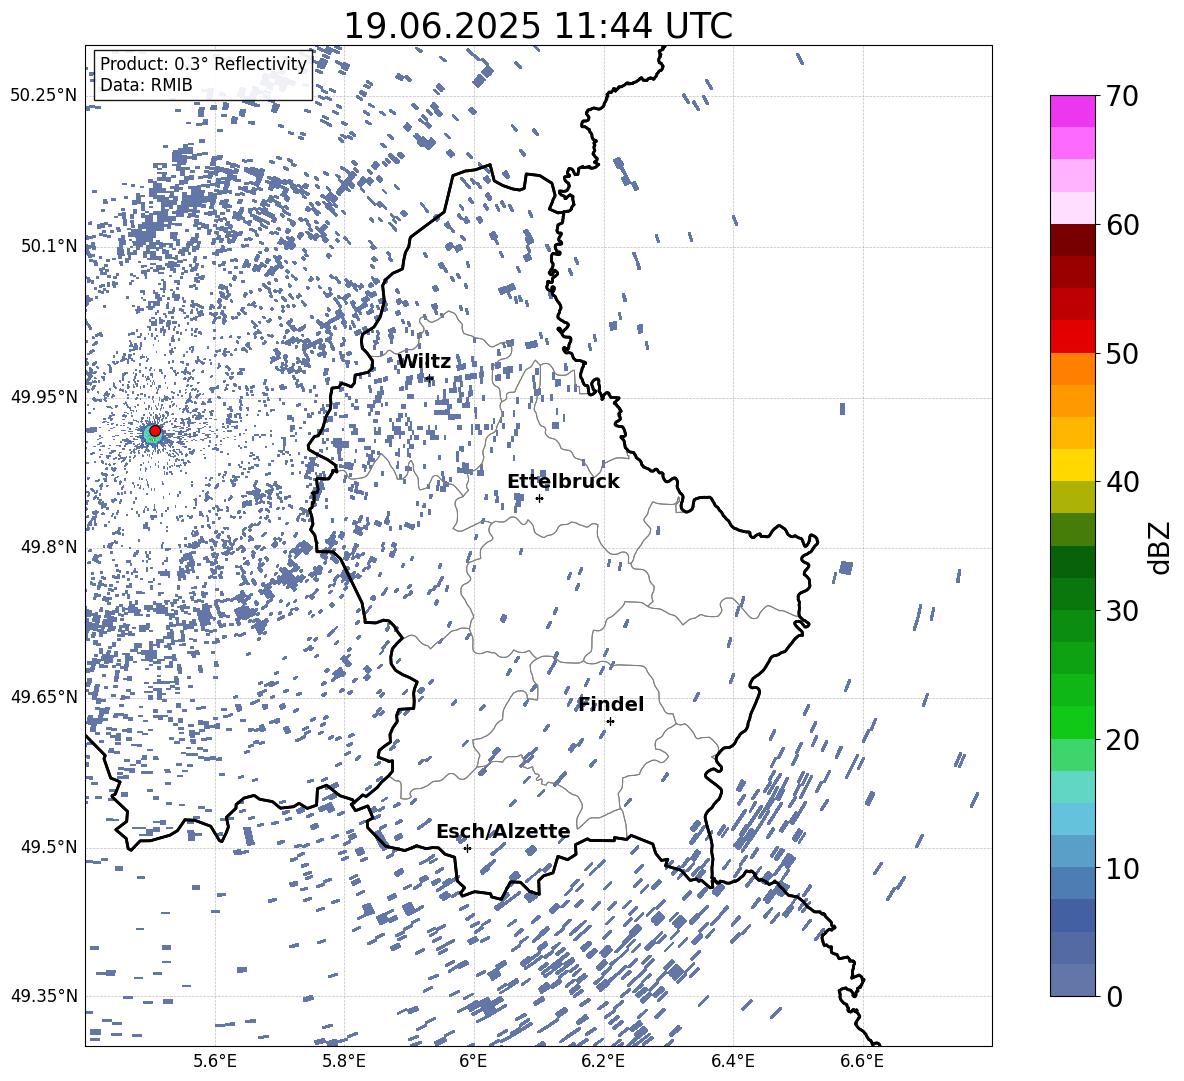Click the 49.8°N latitude label

[x=49, y=547]
